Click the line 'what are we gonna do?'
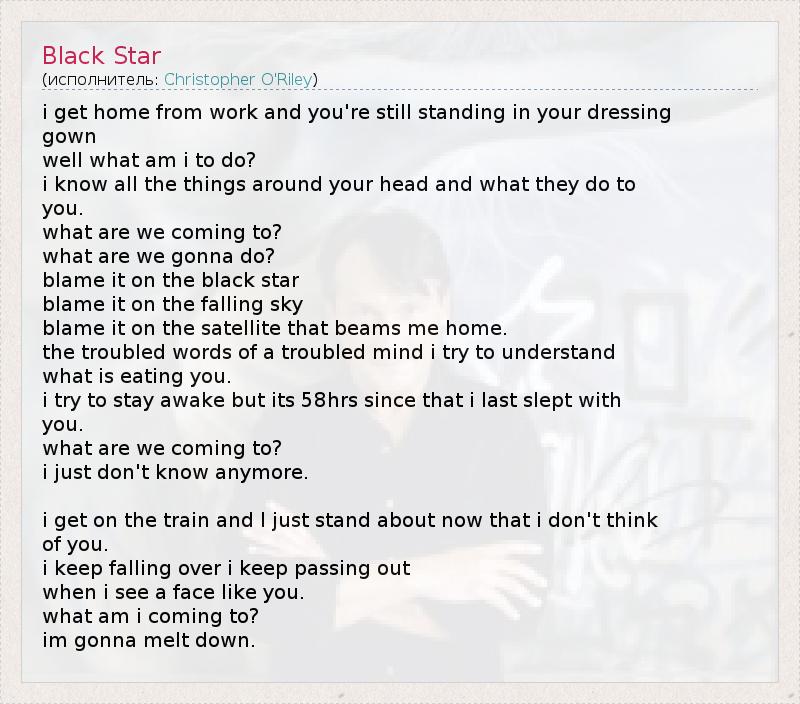 tap(158, 256)
